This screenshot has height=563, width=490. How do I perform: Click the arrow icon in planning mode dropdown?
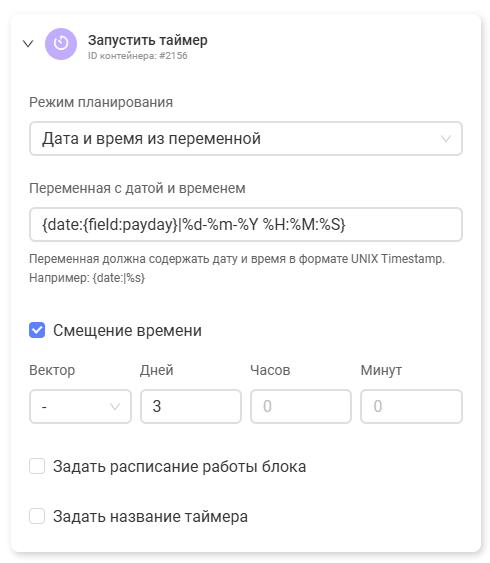point(446,139)
